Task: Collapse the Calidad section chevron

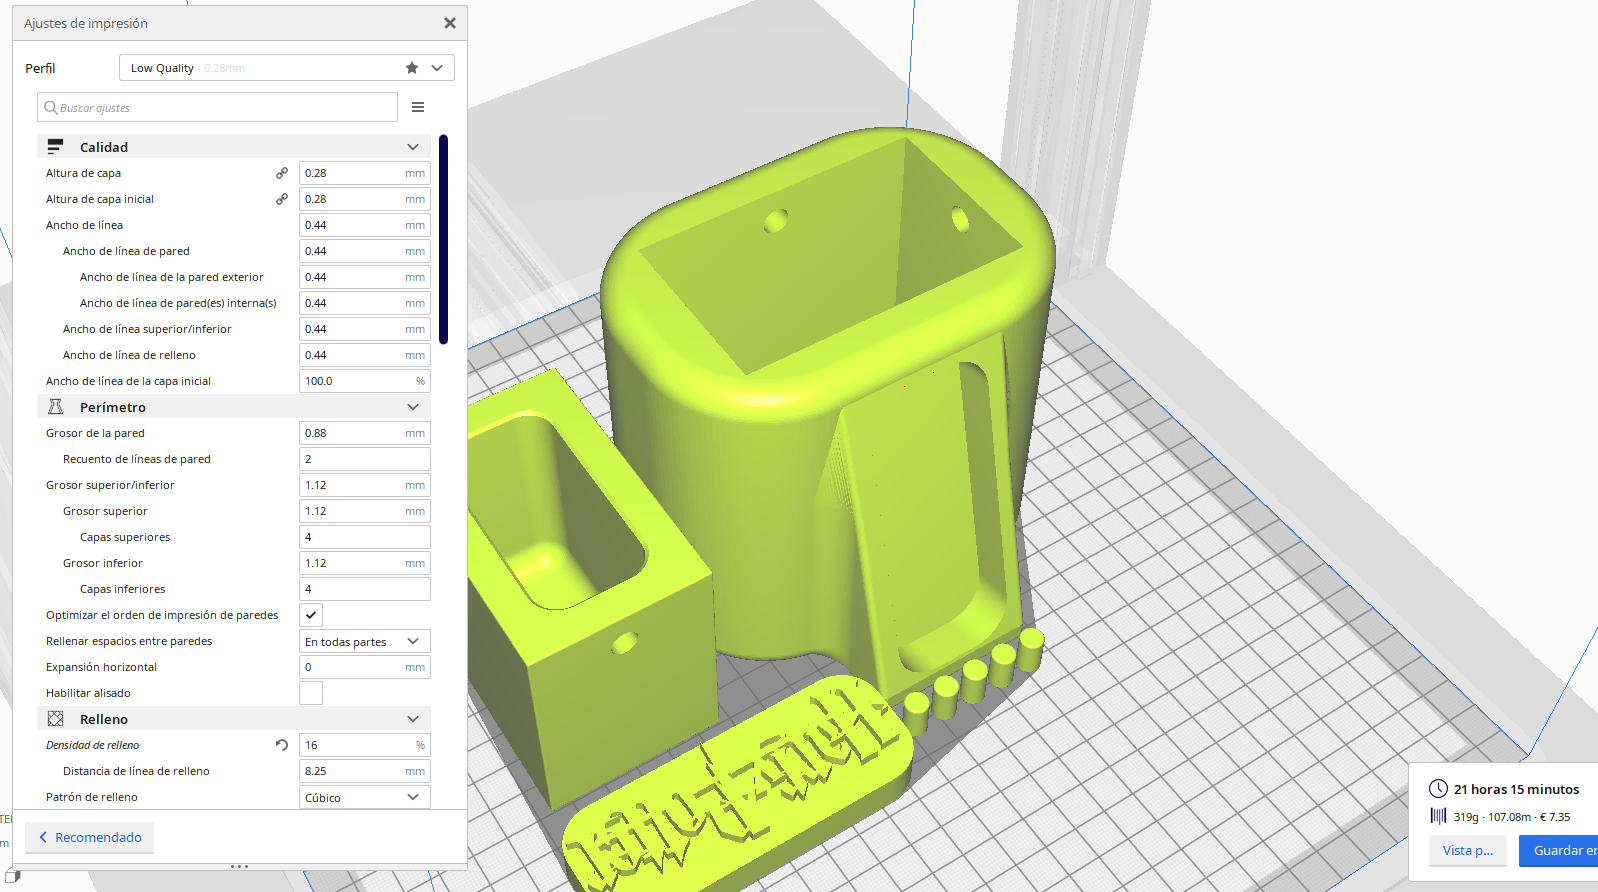Action: tap(413, 147)
